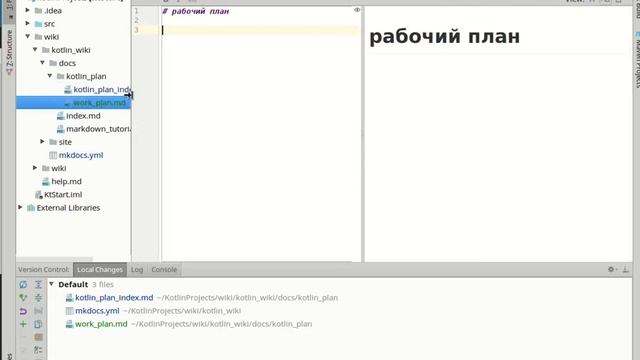Expand External Libraries node arrow
Viewport: 640px width, 360px height.
20,207
